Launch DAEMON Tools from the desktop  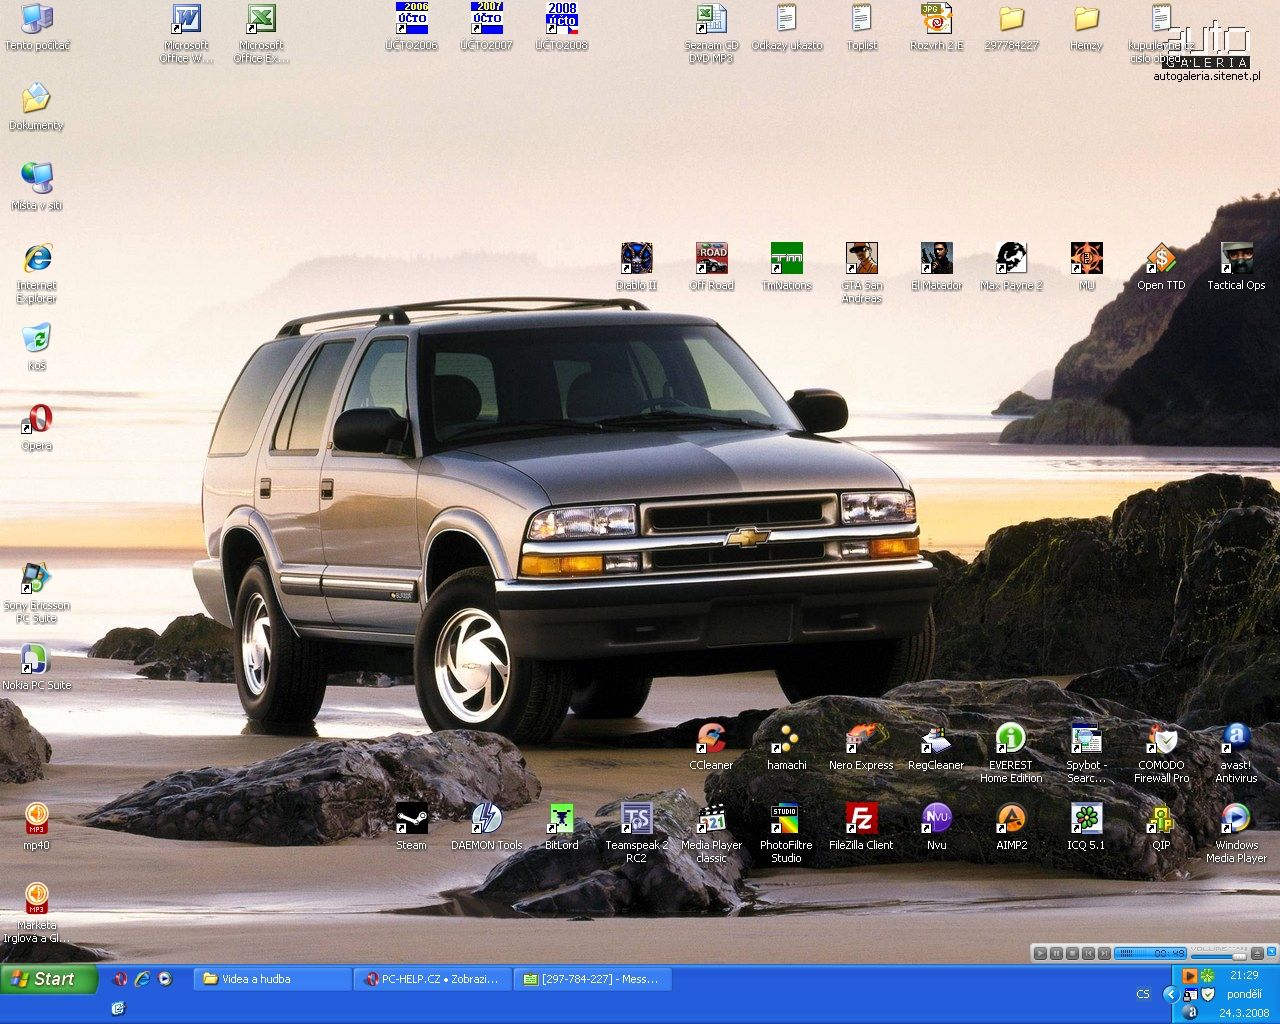(486, 819)
